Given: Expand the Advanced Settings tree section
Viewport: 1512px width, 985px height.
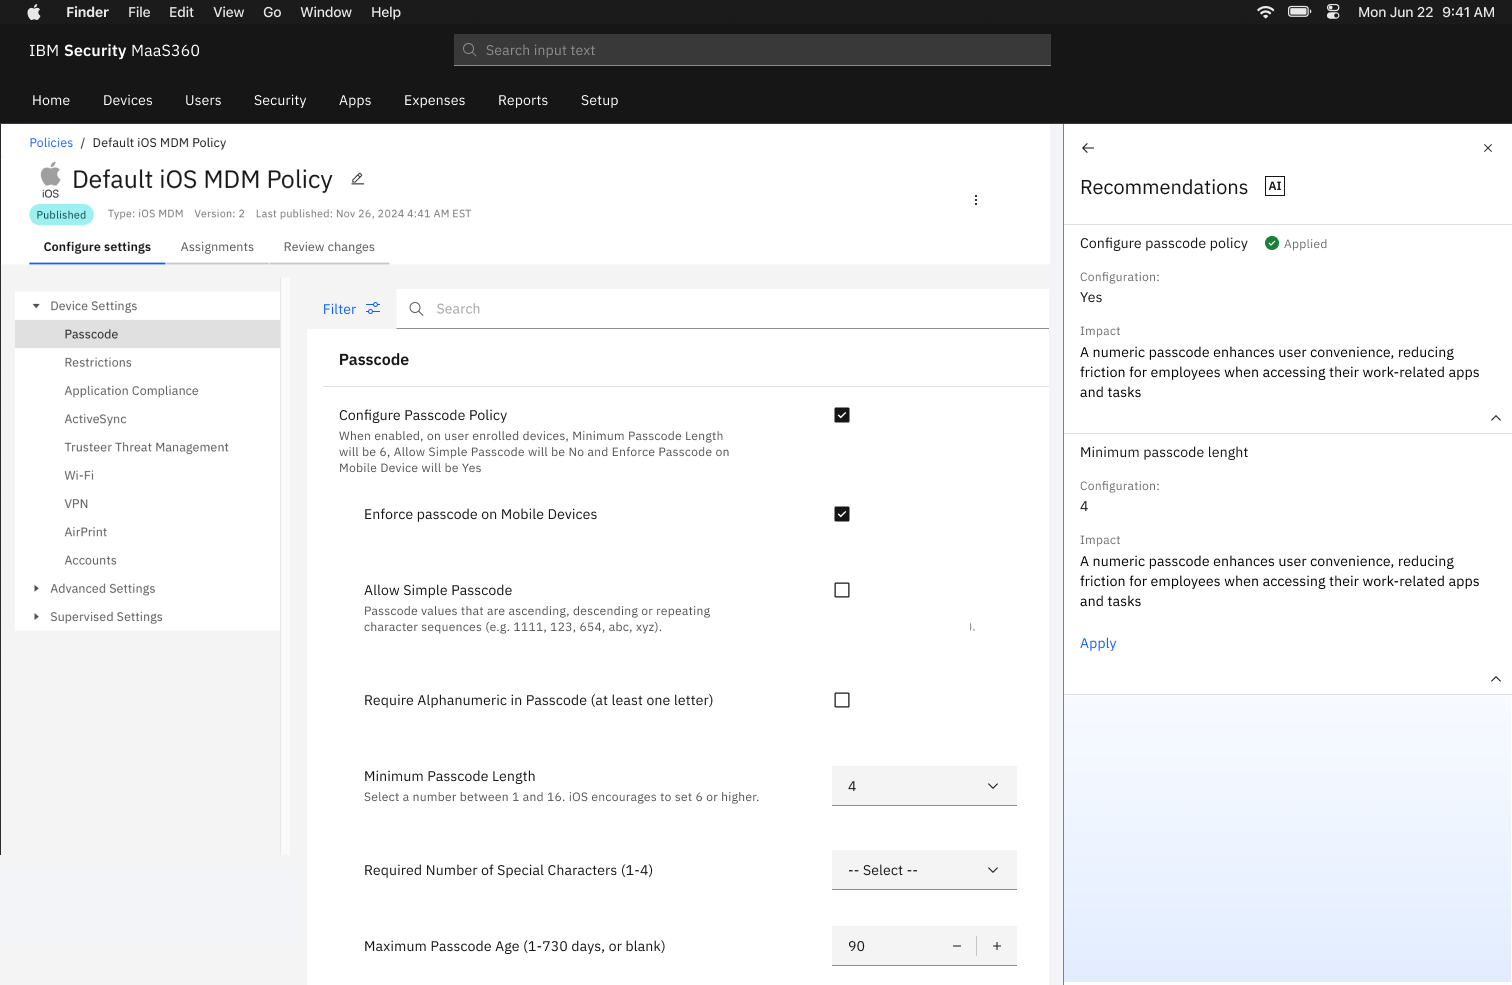Looking at the screenshot, I should (37, 589).
